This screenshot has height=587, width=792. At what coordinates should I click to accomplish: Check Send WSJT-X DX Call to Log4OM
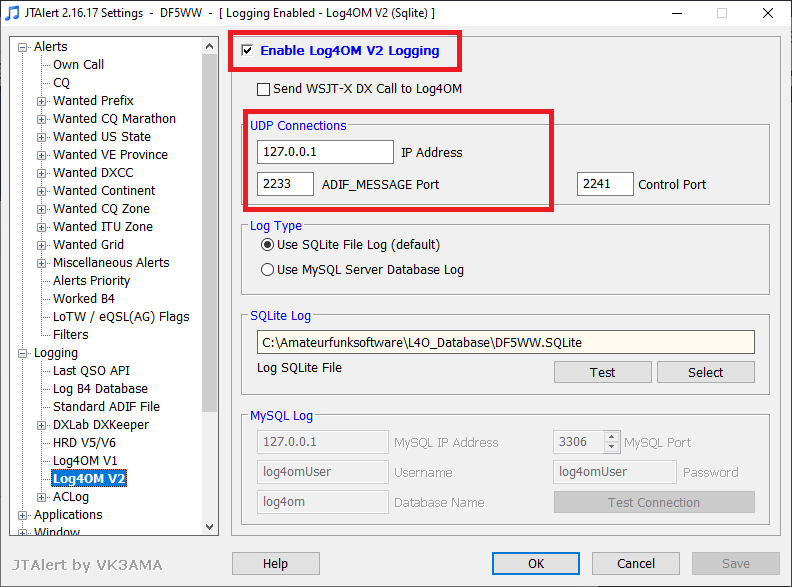pos(263,89)
